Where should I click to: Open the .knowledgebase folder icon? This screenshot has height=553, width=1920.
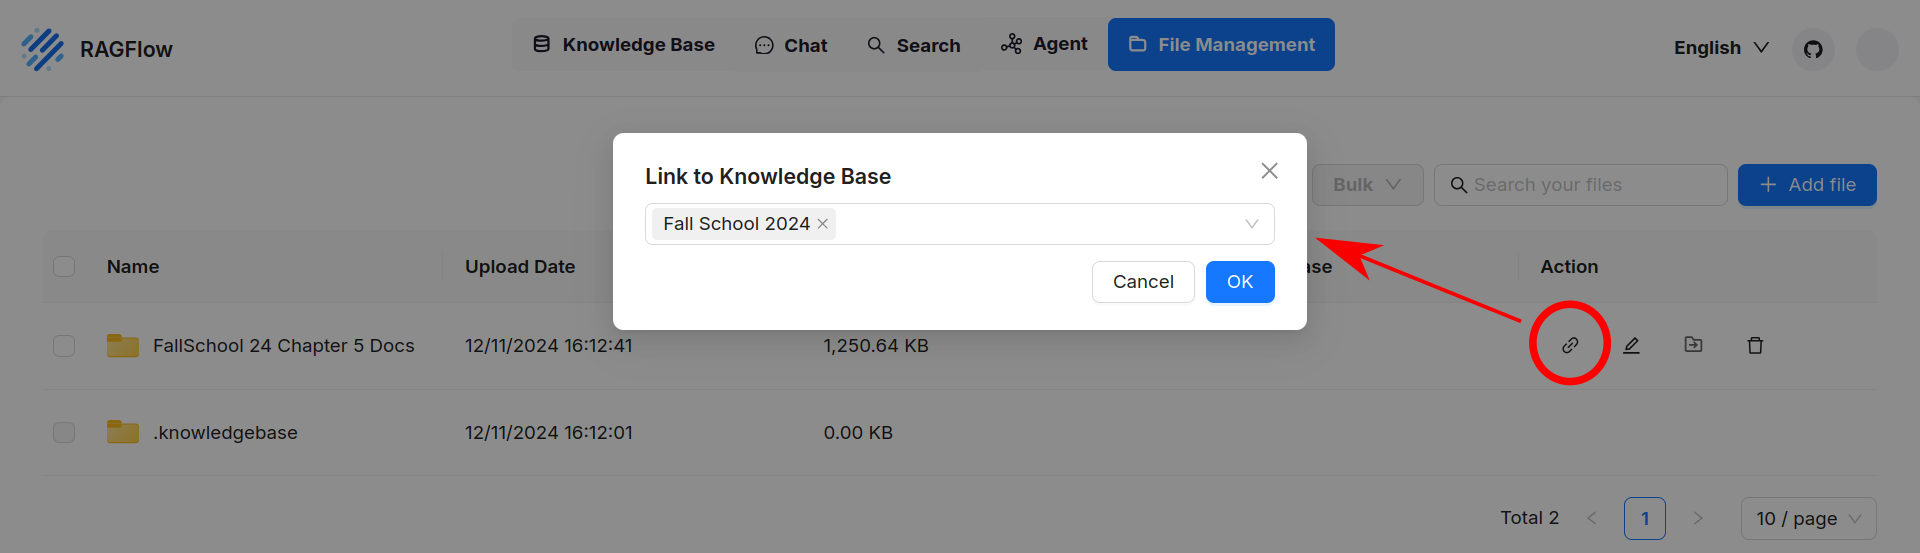tap(123, 432)
